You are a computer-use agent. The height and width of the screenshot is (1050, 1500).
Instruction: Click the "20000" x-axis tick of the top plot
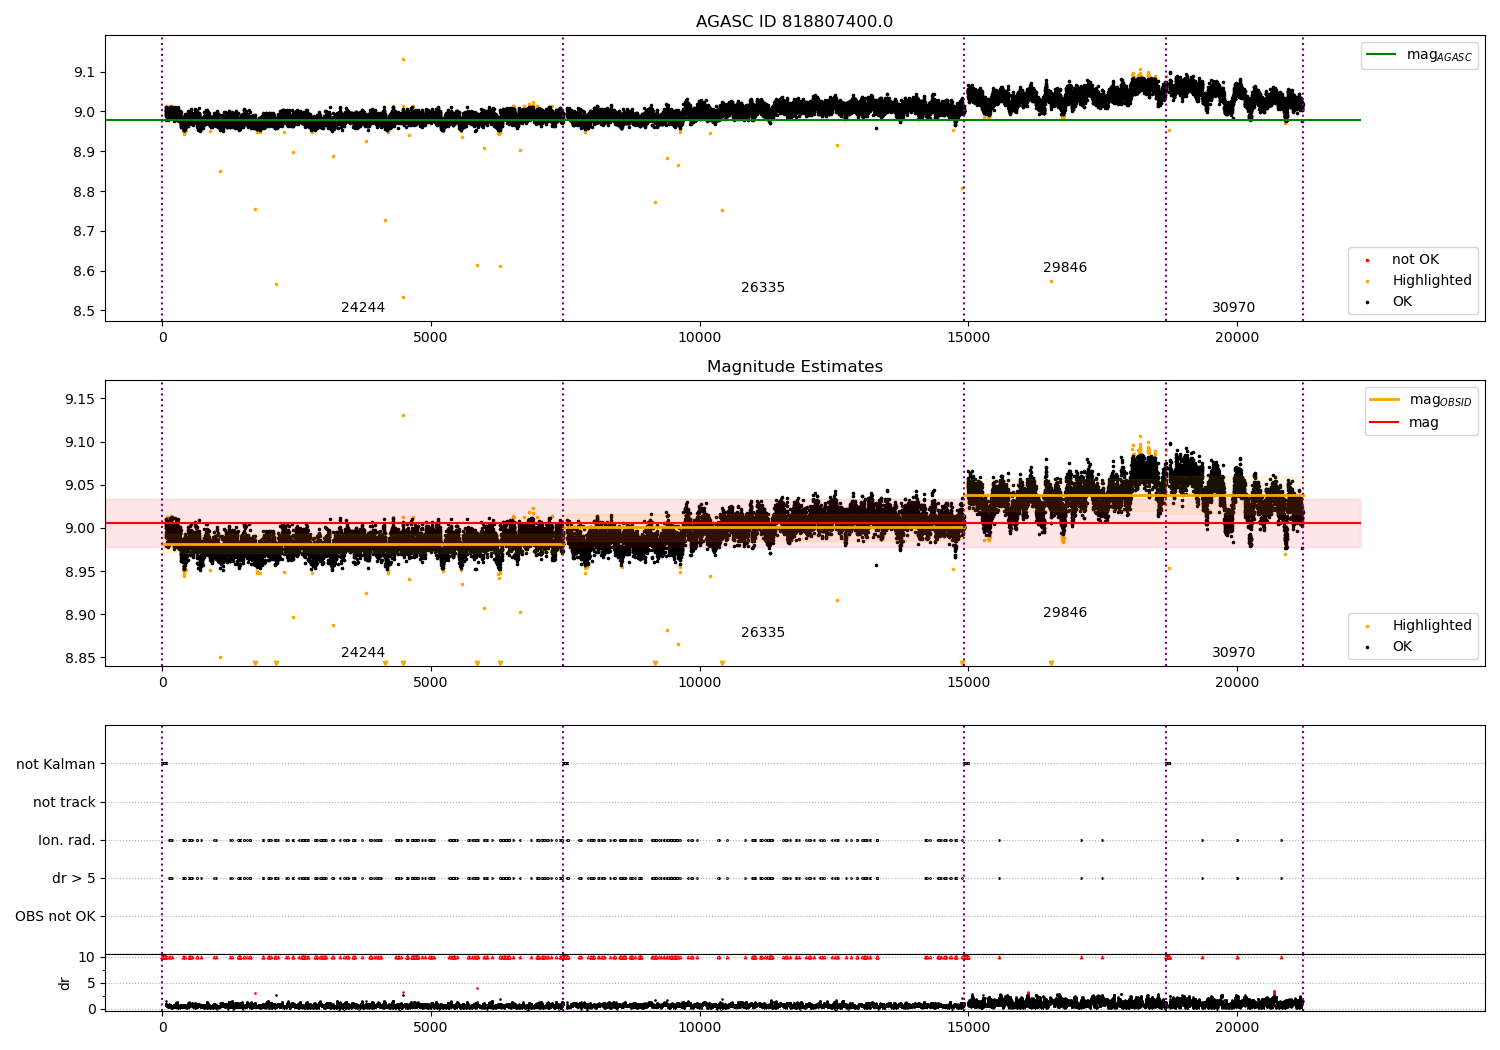[x=1237, y=338]
